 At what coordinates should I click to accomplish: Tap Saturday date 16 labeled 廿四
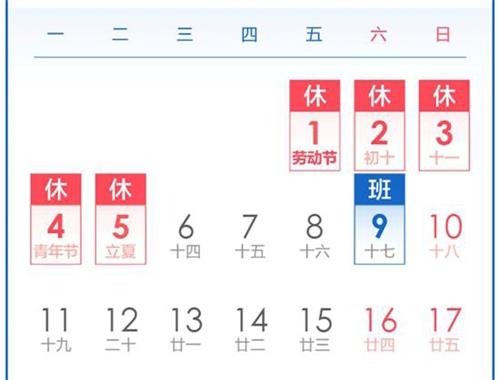pos(380,329)
